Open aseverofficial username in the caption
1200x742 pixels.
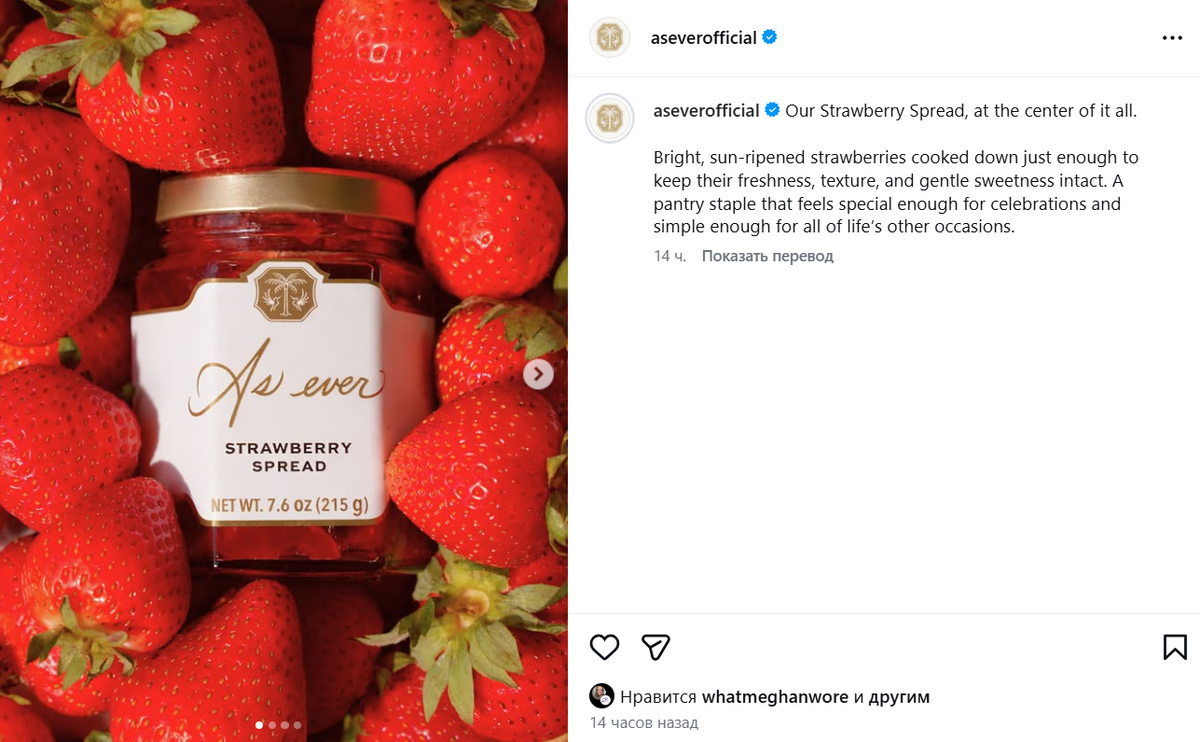(x=706, y=111)
